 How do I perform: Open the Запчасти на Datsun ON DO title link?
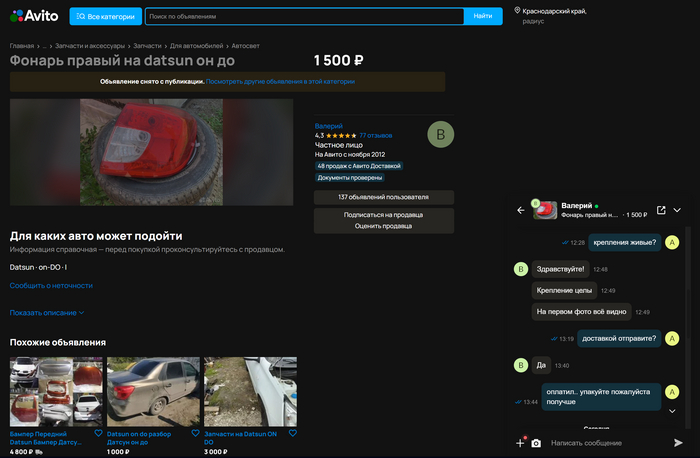pyautogui.click(x=240, y=438)
